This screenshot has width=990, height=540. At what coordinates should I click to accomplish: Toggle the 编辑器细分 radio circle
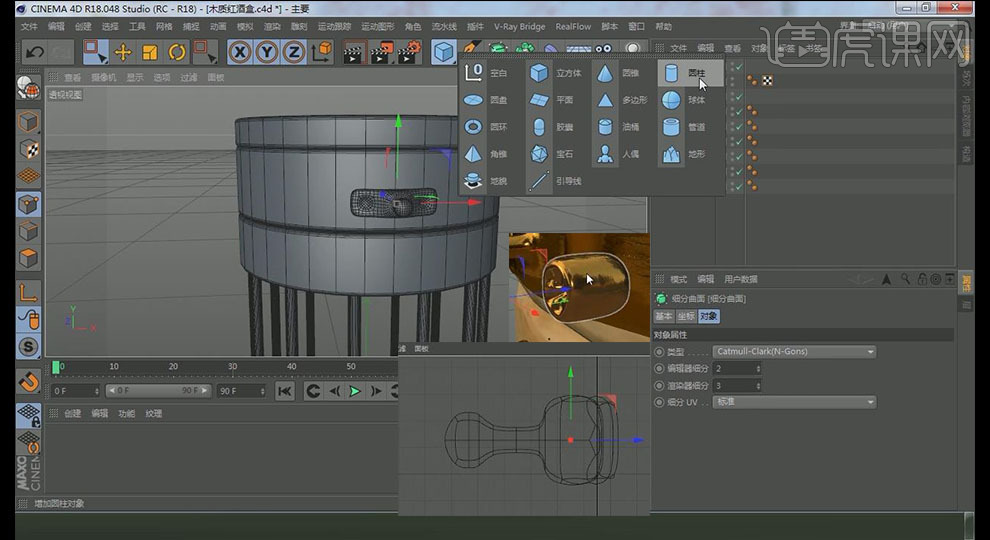pyautogui.click(x=659, y=368)
